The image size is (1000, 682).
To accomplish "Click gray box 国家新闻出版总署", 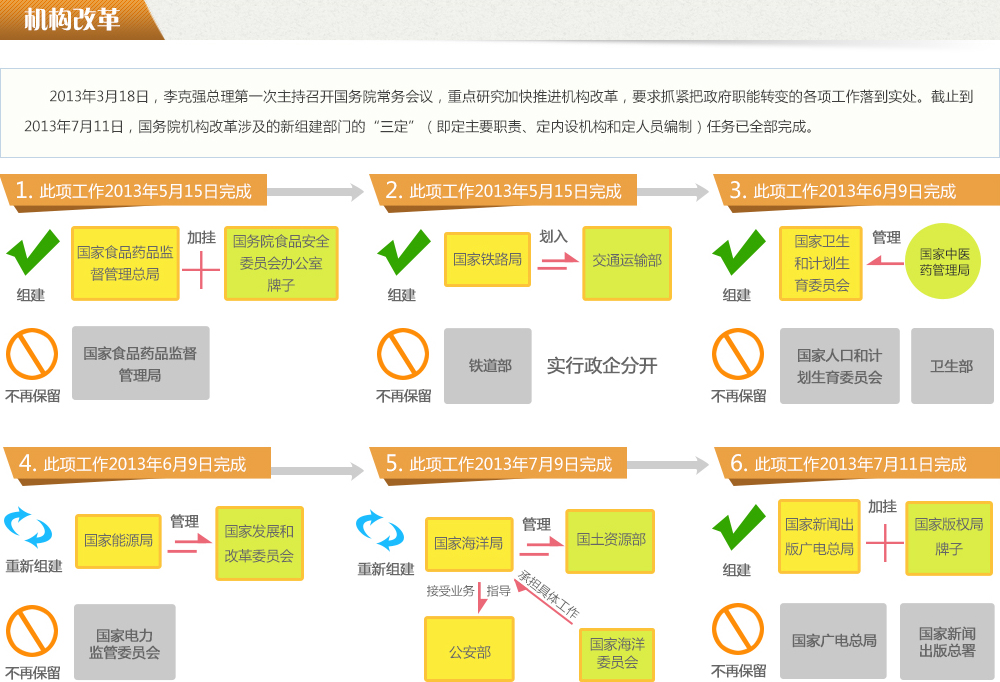I will click(x=947, y=641).
